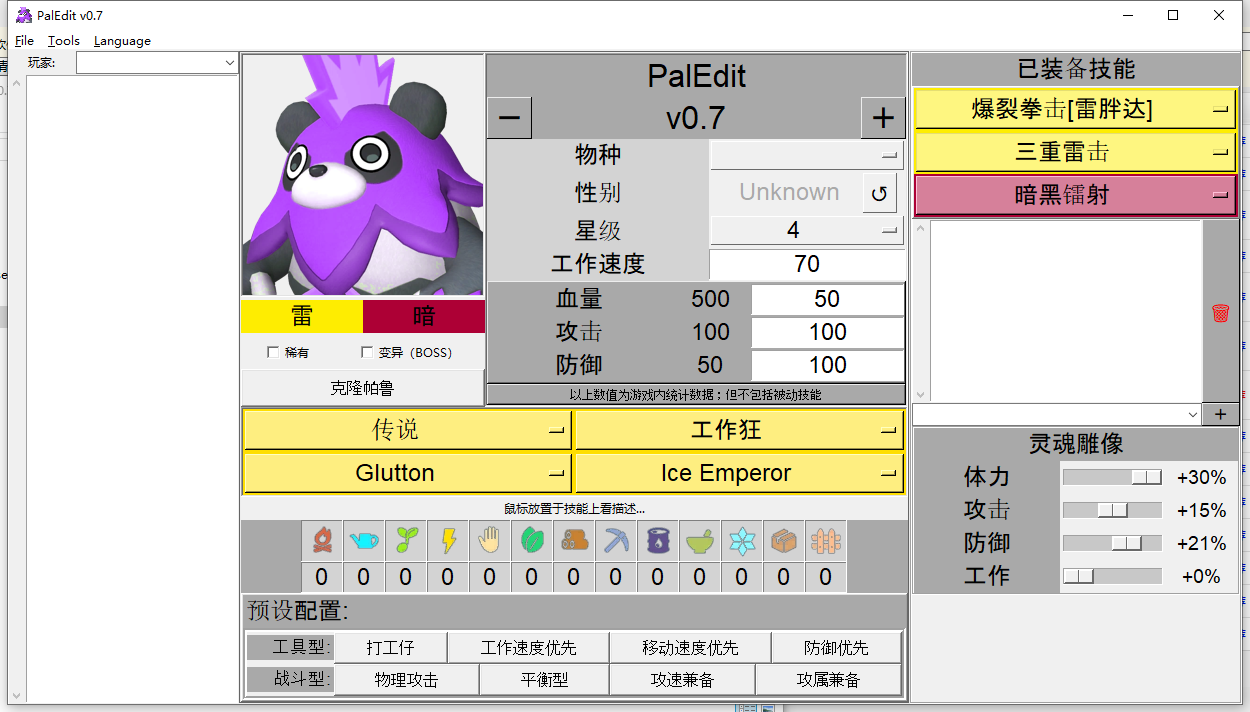Apply the 物理攻击 preset
Viewport: 1250px width, 712px height.
point(406,680)
